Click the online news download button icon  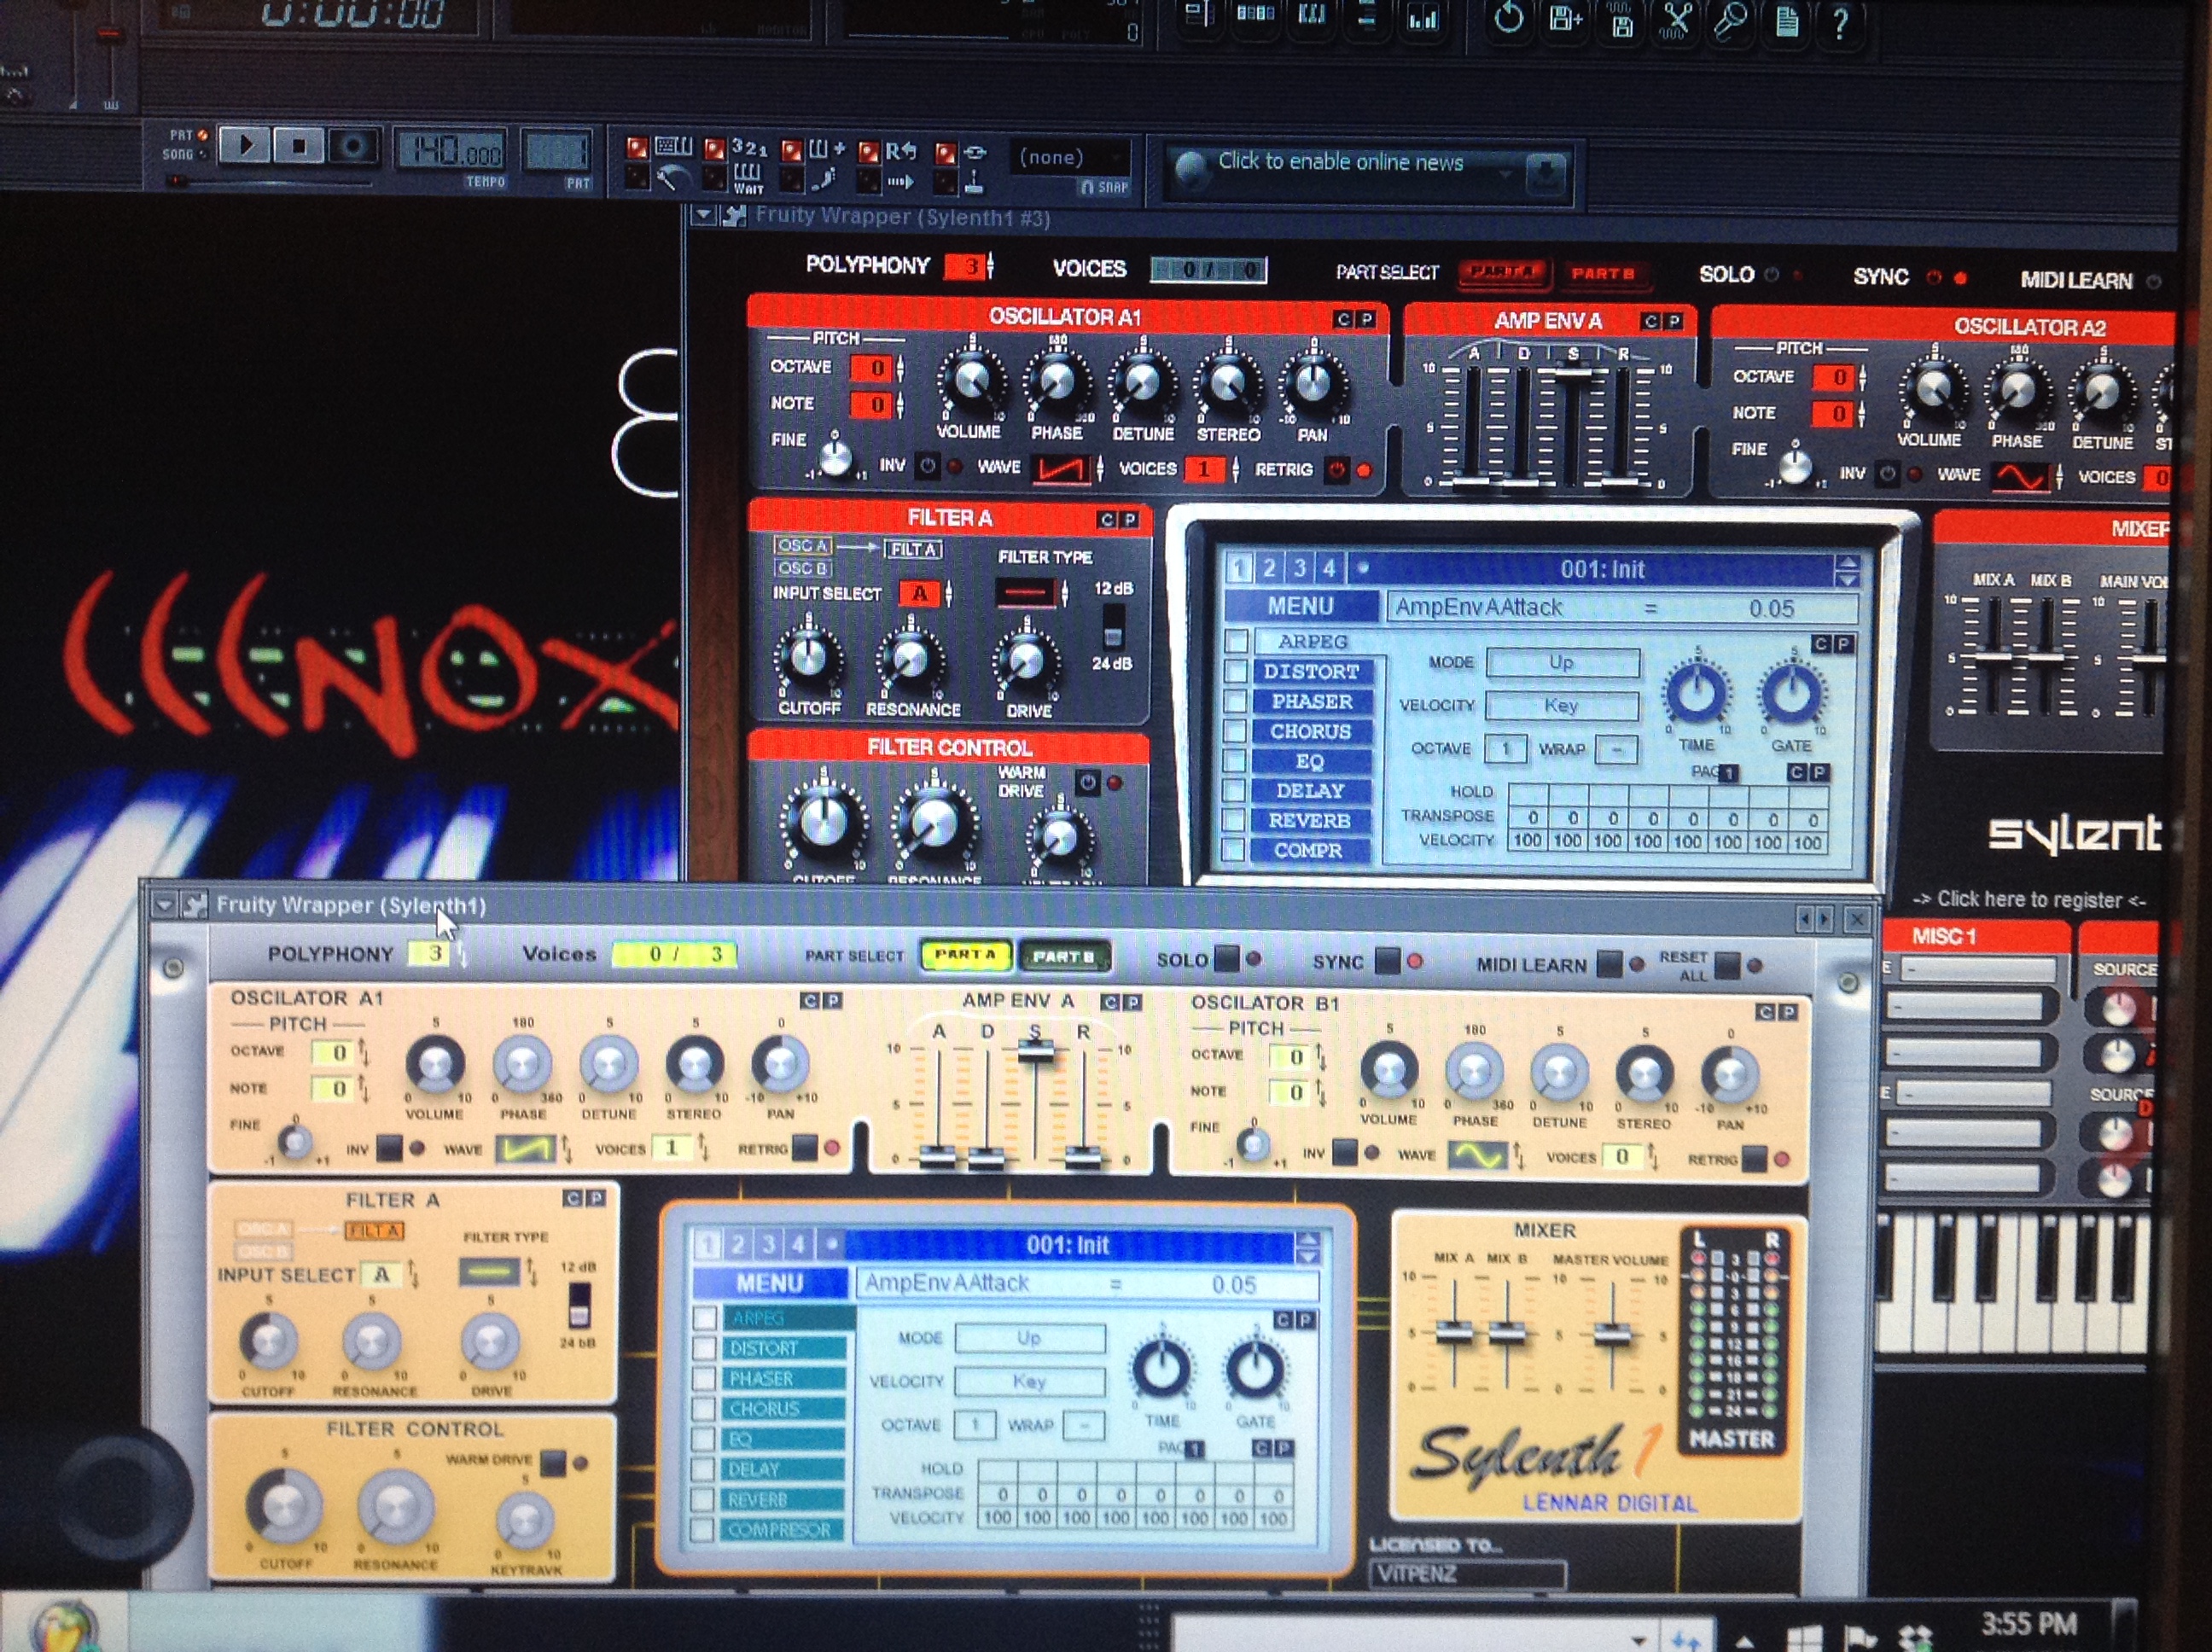point(1545,174)
